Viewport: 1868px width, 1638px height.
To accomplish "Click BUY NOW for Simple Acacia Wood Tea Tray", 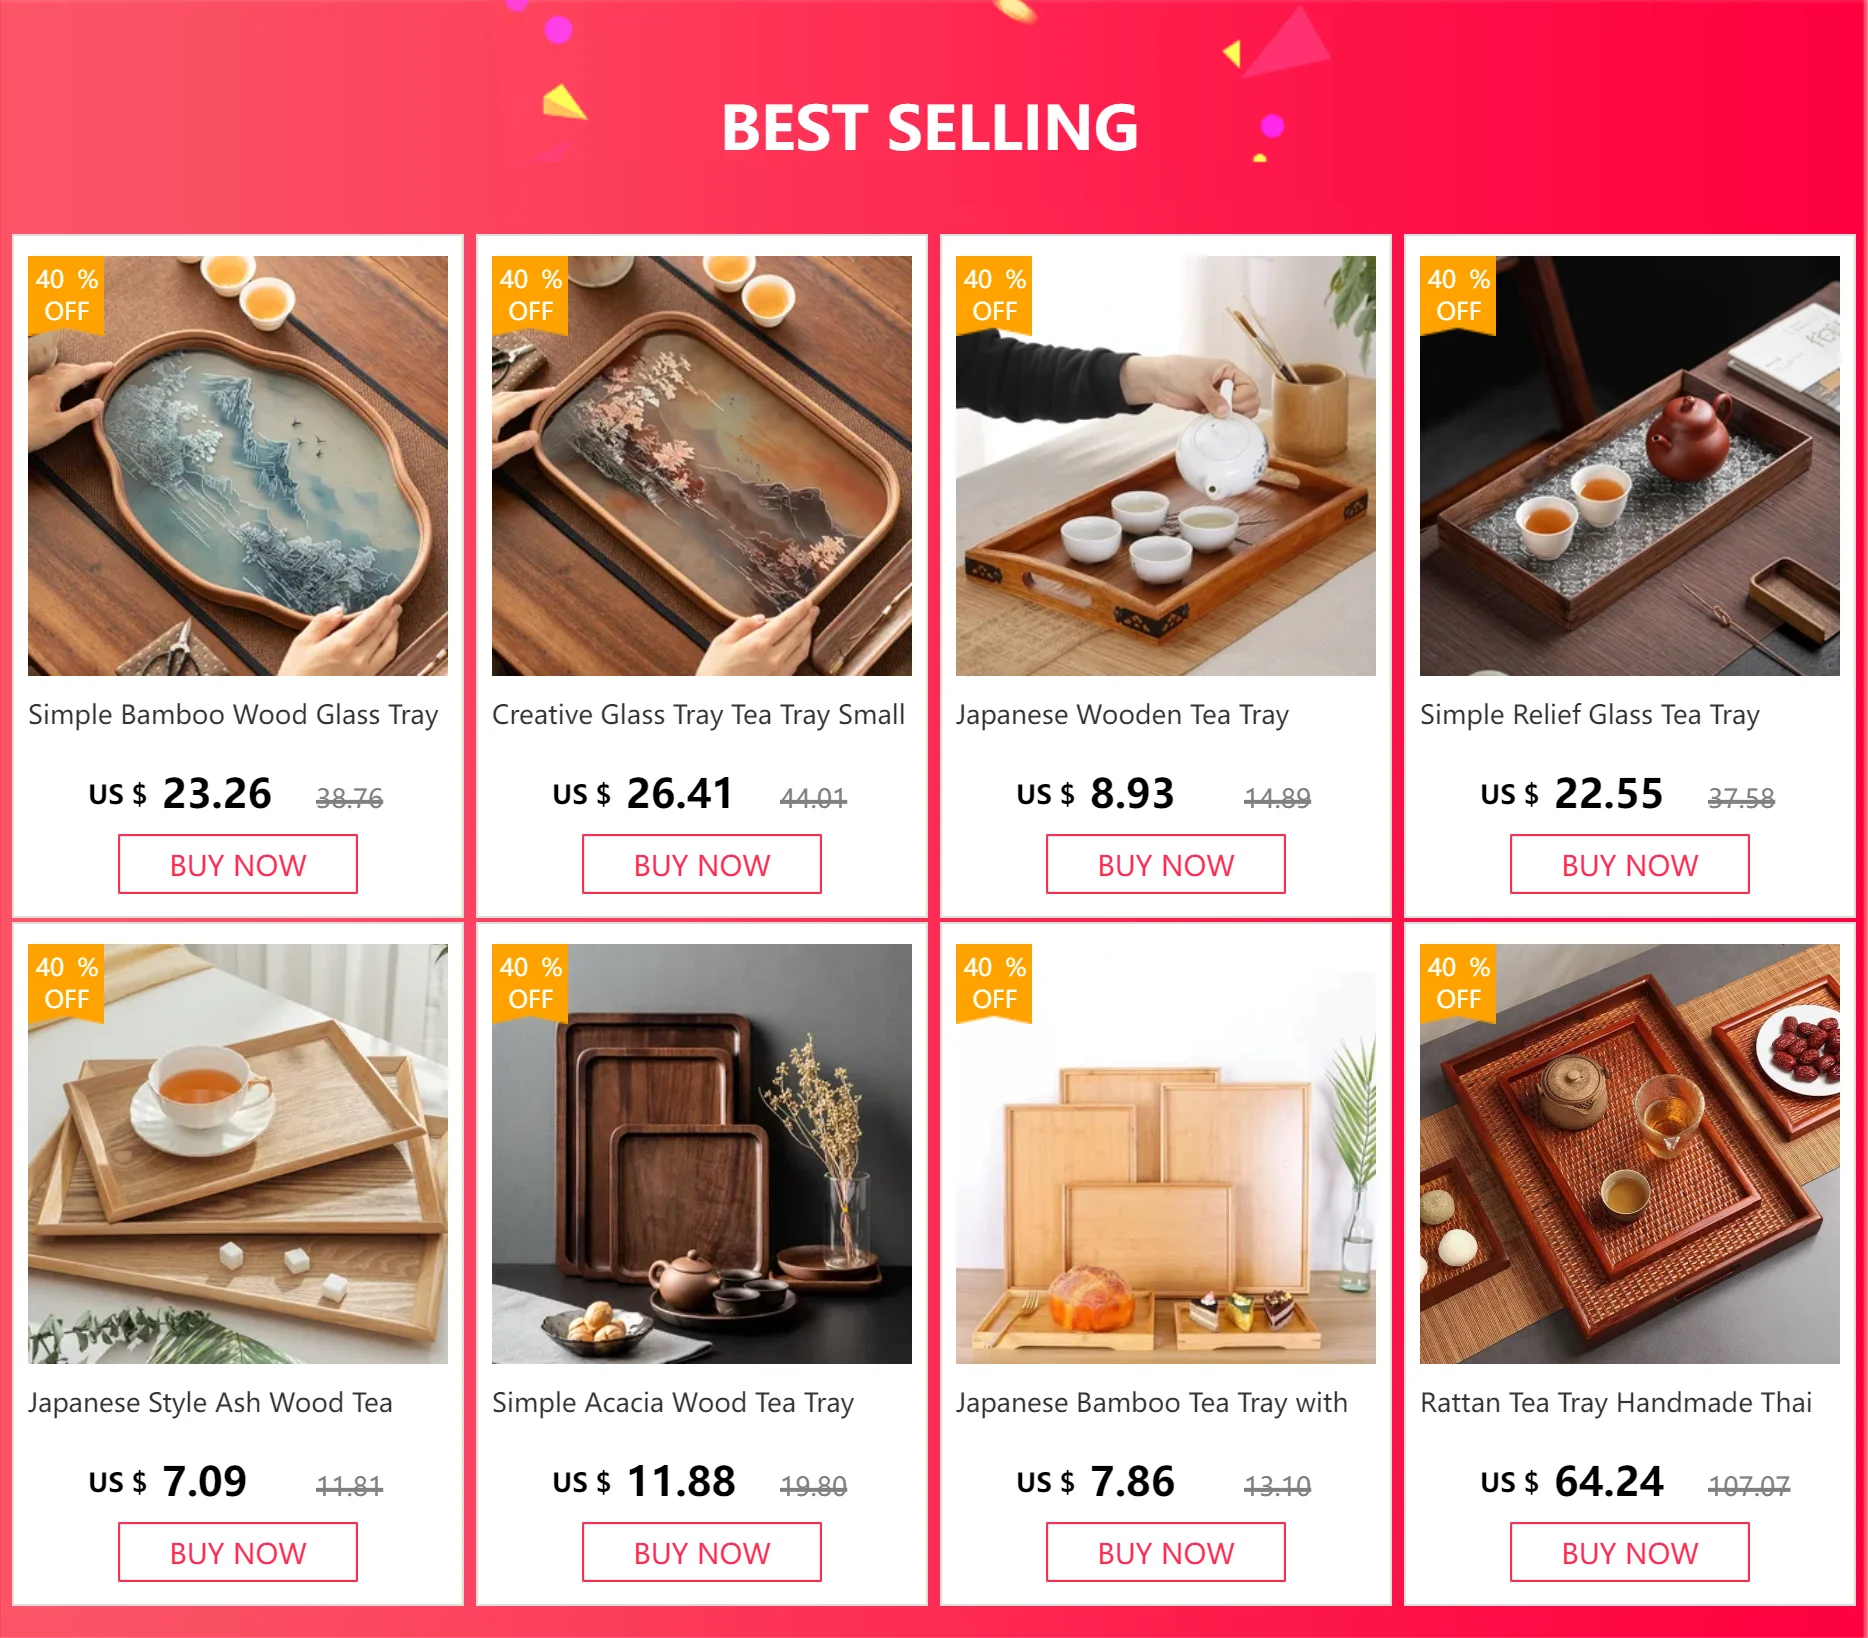I will 702,1552.
